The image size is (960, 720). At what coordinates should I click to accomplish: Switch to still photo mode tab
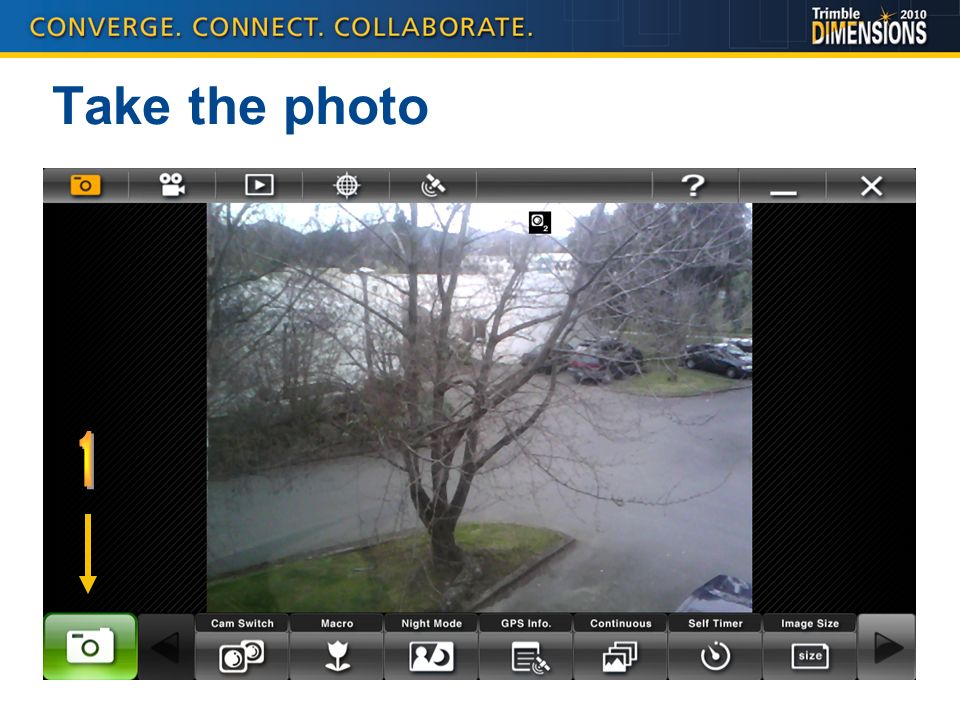(x=86, y=185)
